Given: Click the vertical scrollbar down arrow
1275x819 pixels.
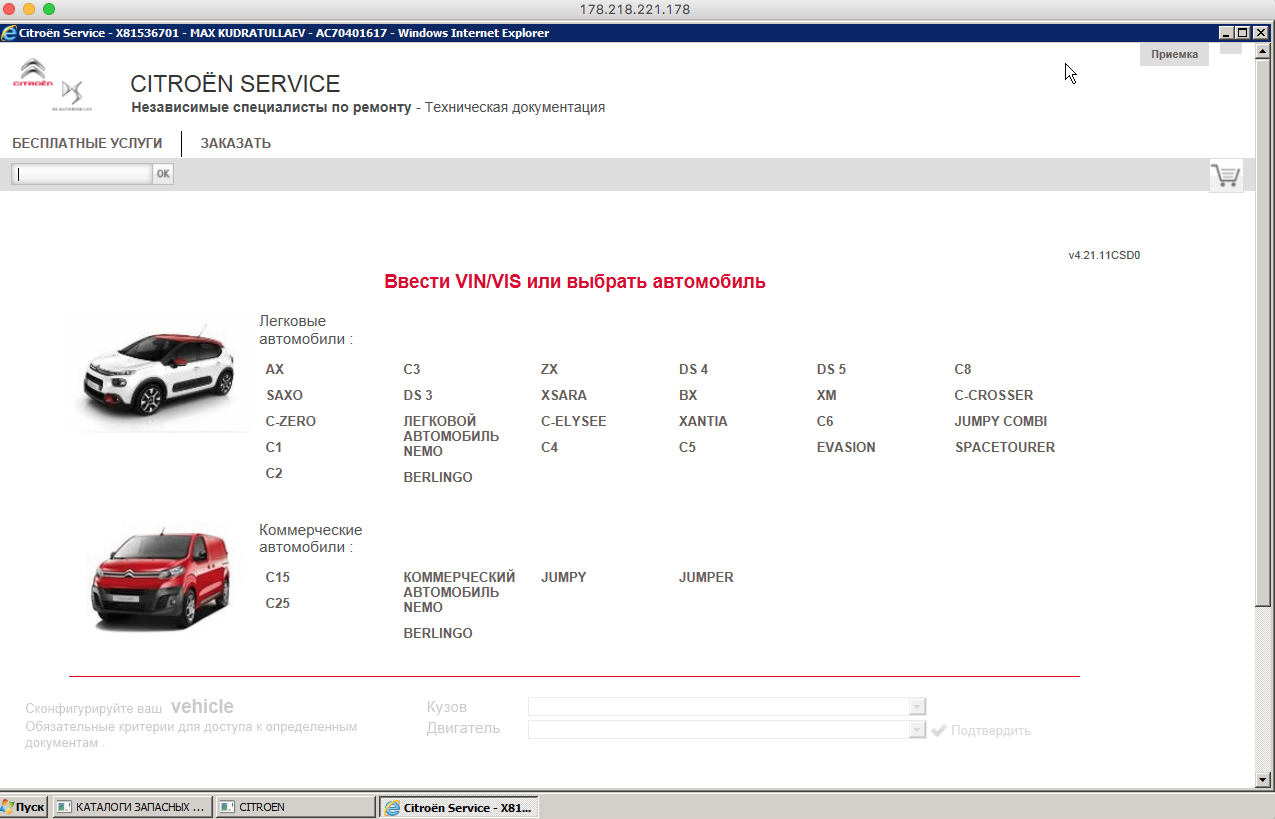Looking at the screenshot, I should coord(1264,779).
